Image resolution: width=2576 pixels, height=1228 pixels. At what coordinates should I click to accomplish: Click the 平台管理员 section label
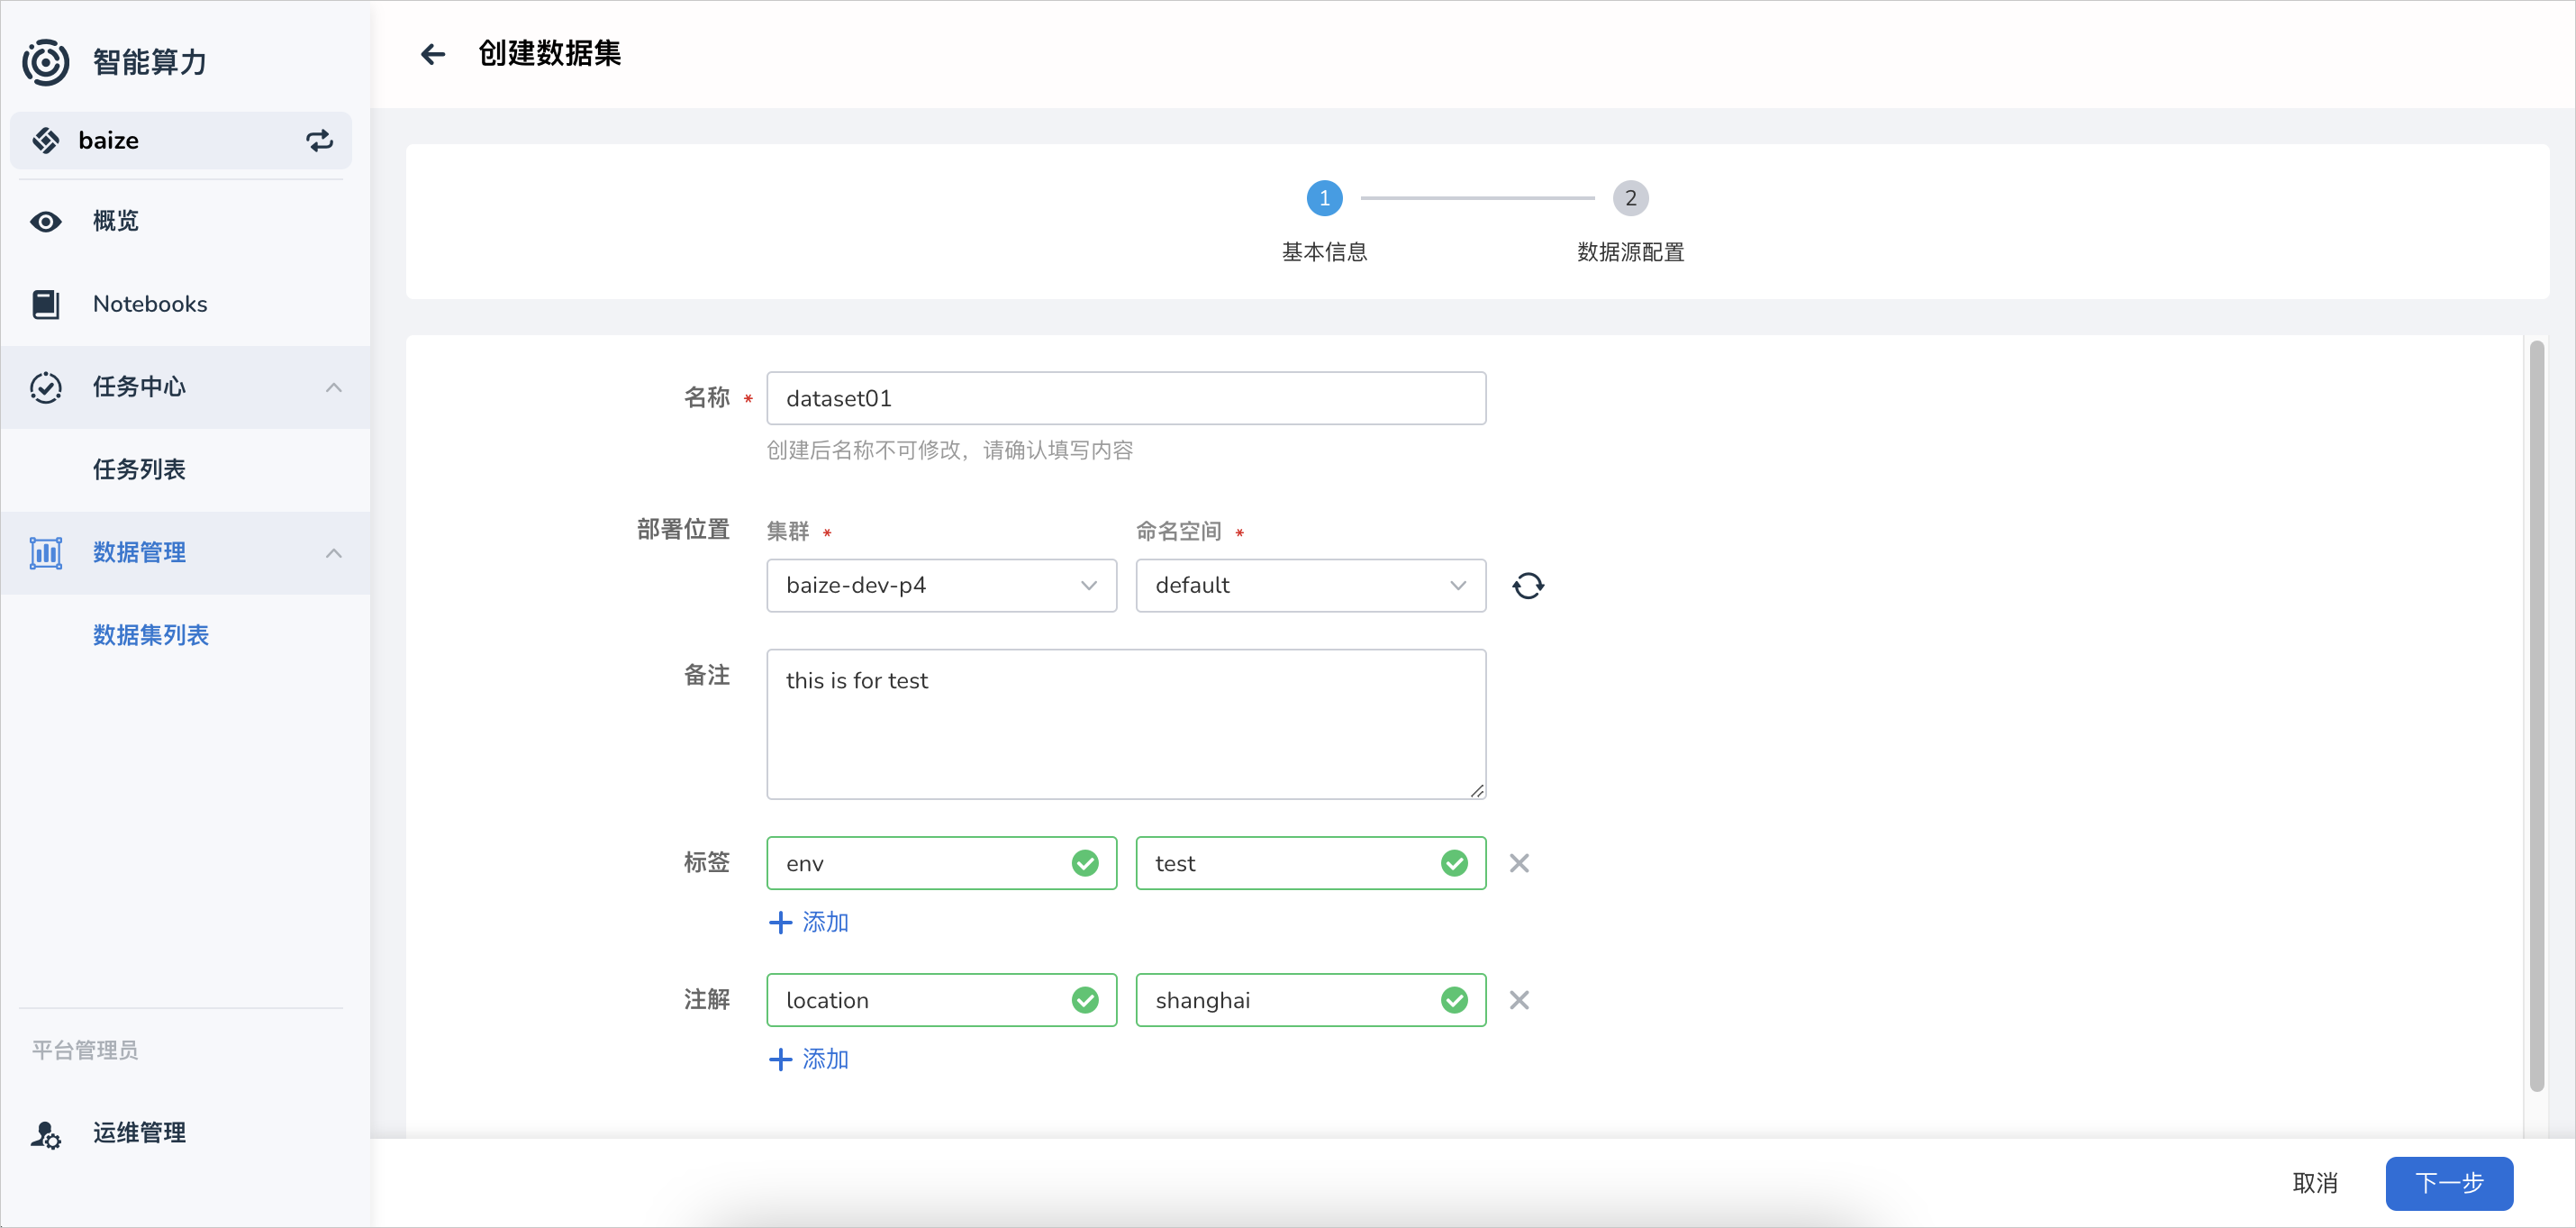click(85, 1050)
